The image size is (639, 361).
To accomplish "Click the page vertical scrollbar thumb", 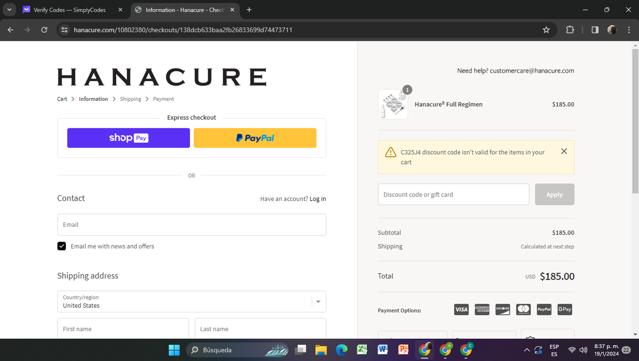I will coord(635,121).
